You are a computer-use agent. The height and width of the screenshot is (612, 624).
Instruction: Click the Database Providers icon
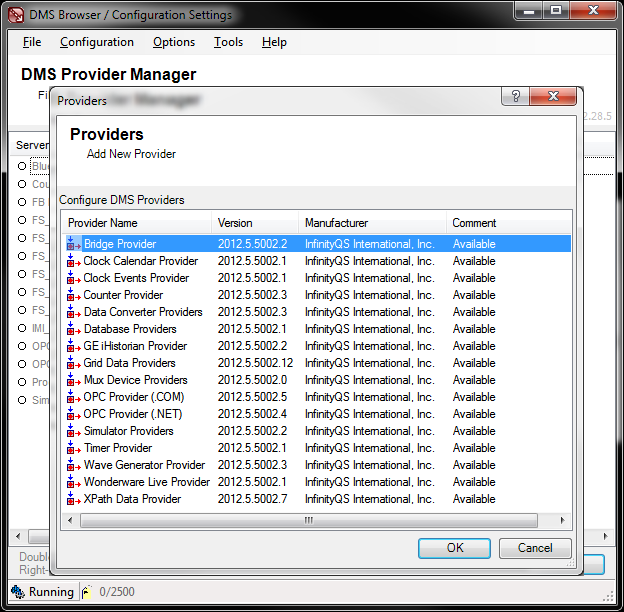74,329
